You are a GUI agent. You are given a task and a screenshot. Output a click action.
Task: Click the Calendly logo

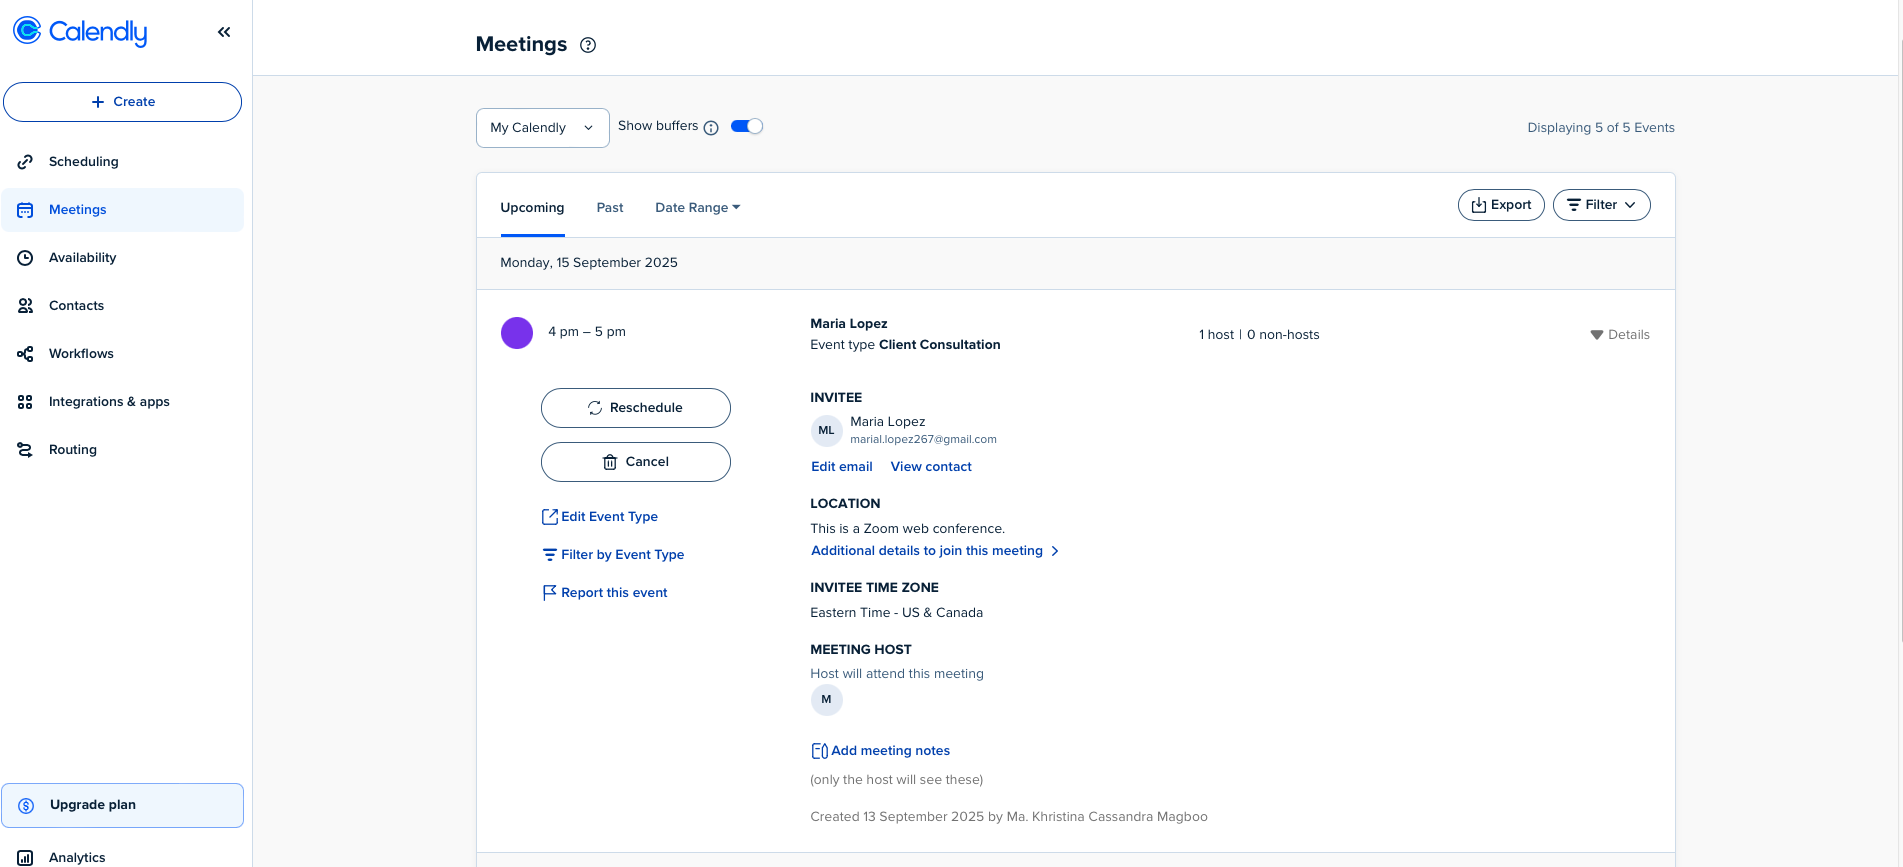(81, 32)
